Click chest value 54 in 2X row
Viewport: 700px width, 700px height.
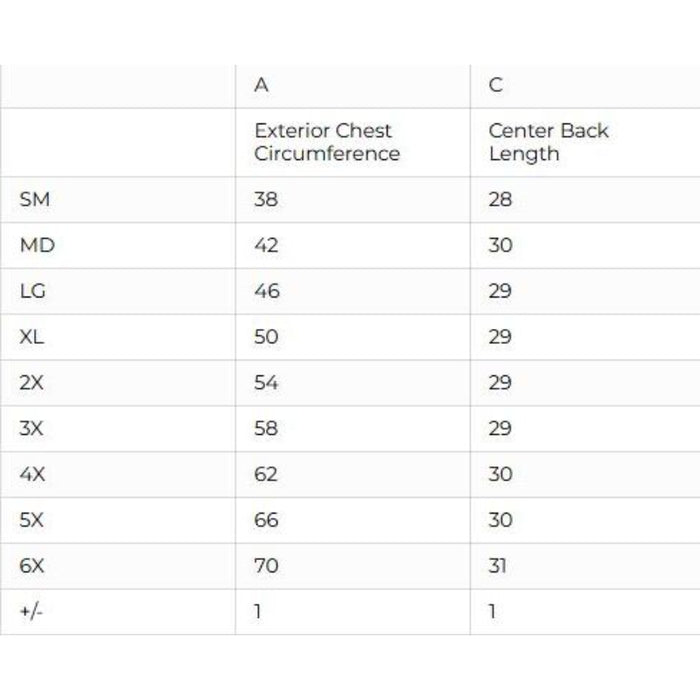coord(266,383)
